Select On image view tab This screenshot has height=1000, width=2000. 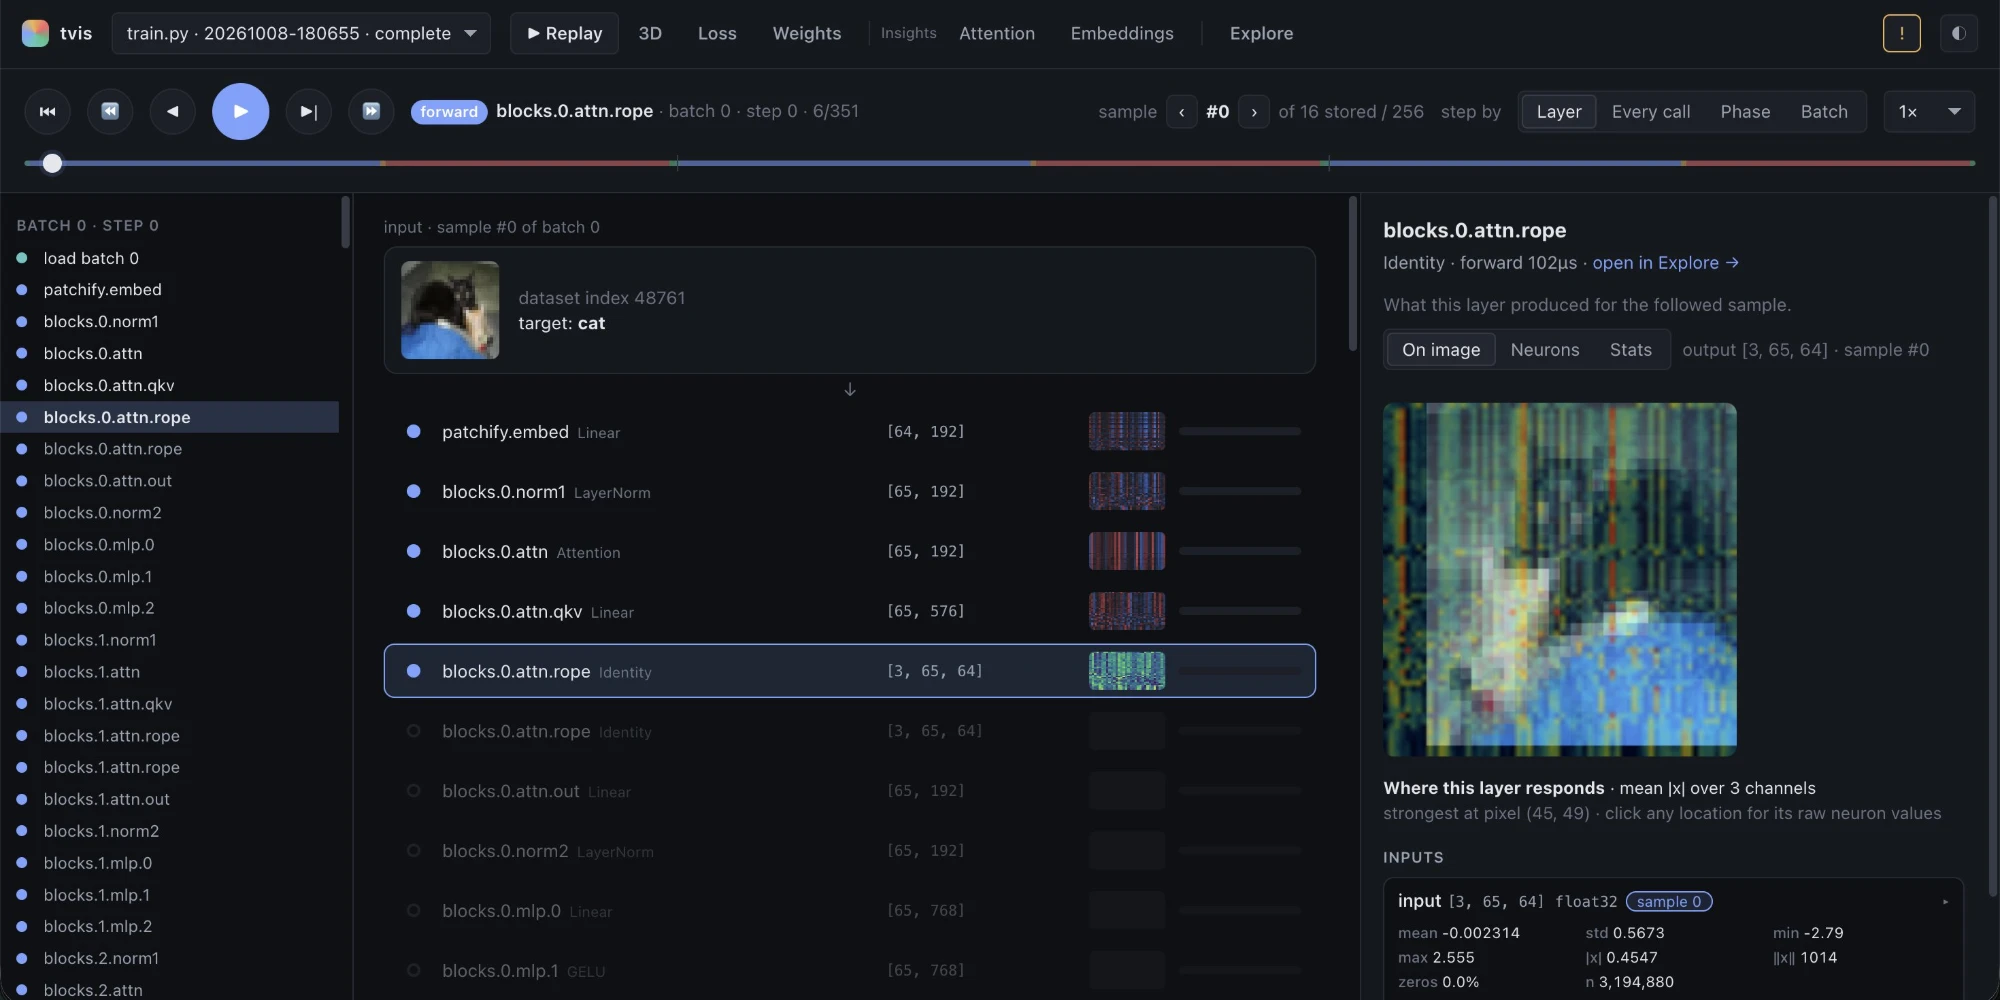(1440, 350)
